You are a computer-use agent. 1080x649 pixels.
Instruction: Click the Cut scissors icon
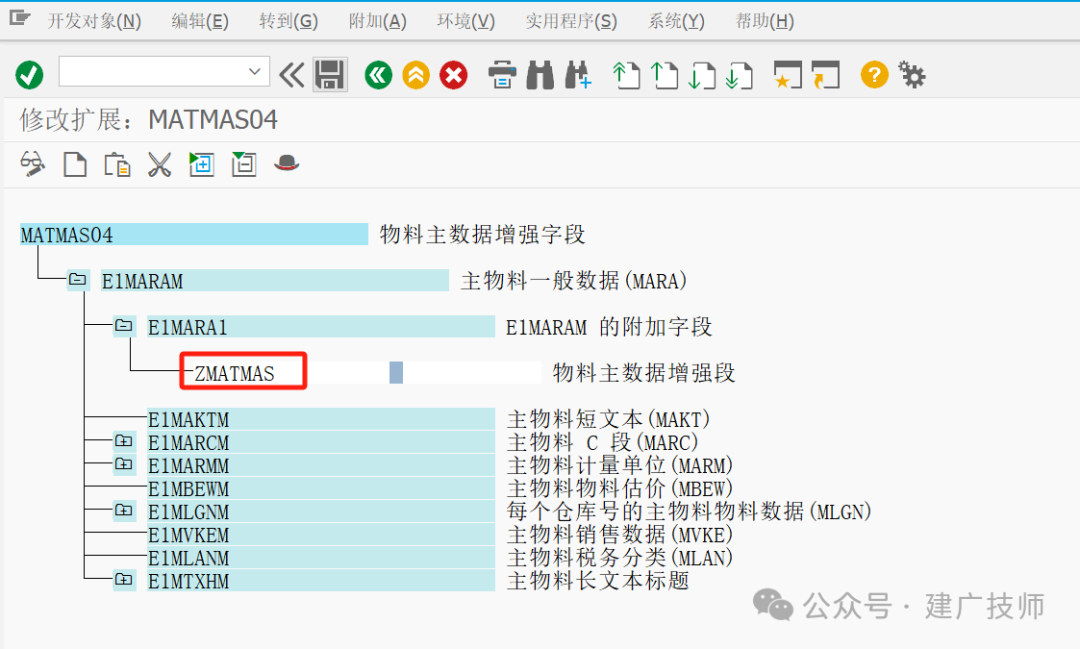[x=159, y=164]
